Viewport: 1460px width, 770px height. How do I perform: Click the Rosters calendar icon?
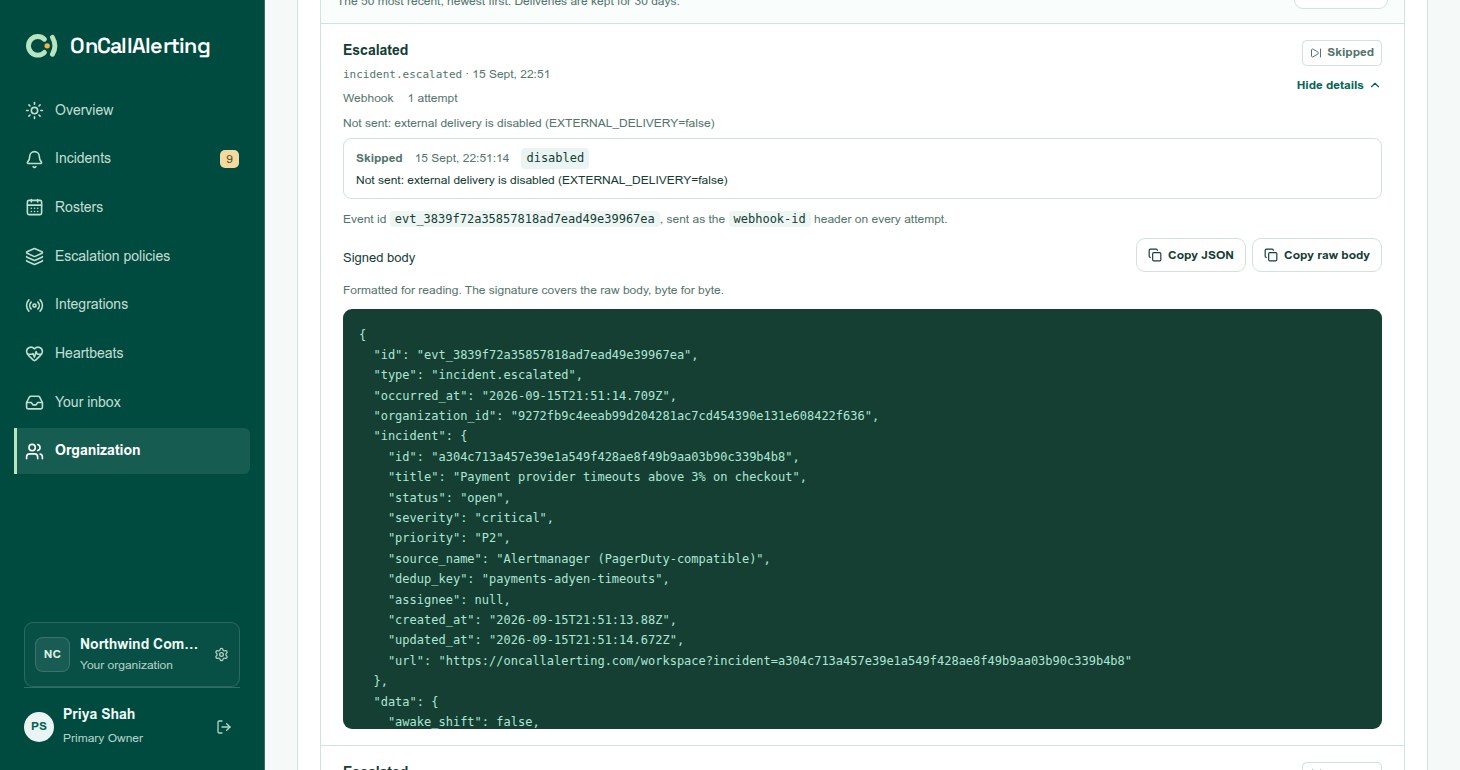(x=35, y=207)
